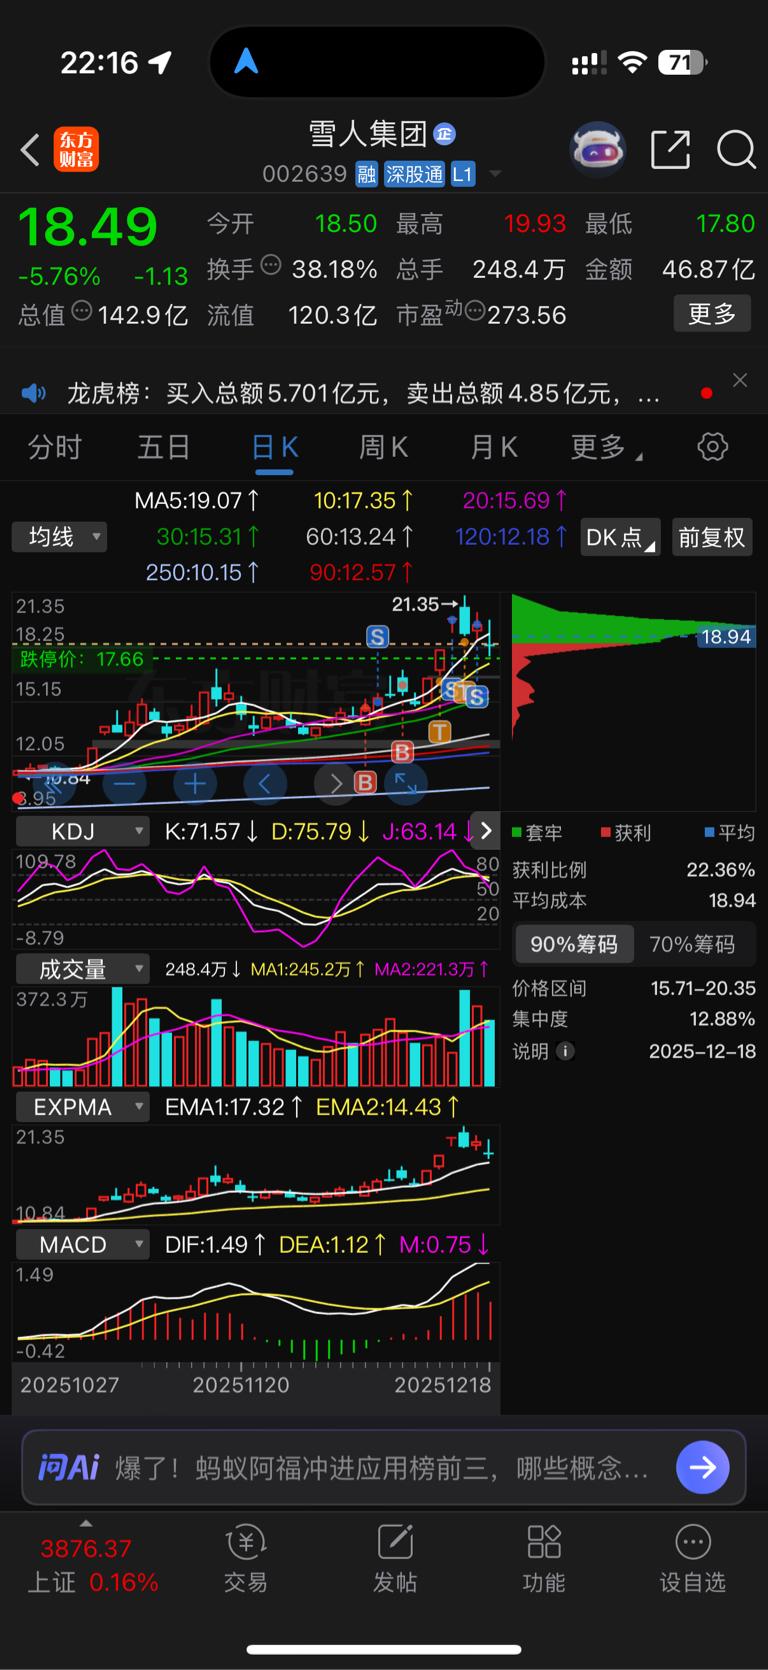Tap the 获利比例 22.36% value
Screen dimensions: 768x1670
[x=720, y=870]
